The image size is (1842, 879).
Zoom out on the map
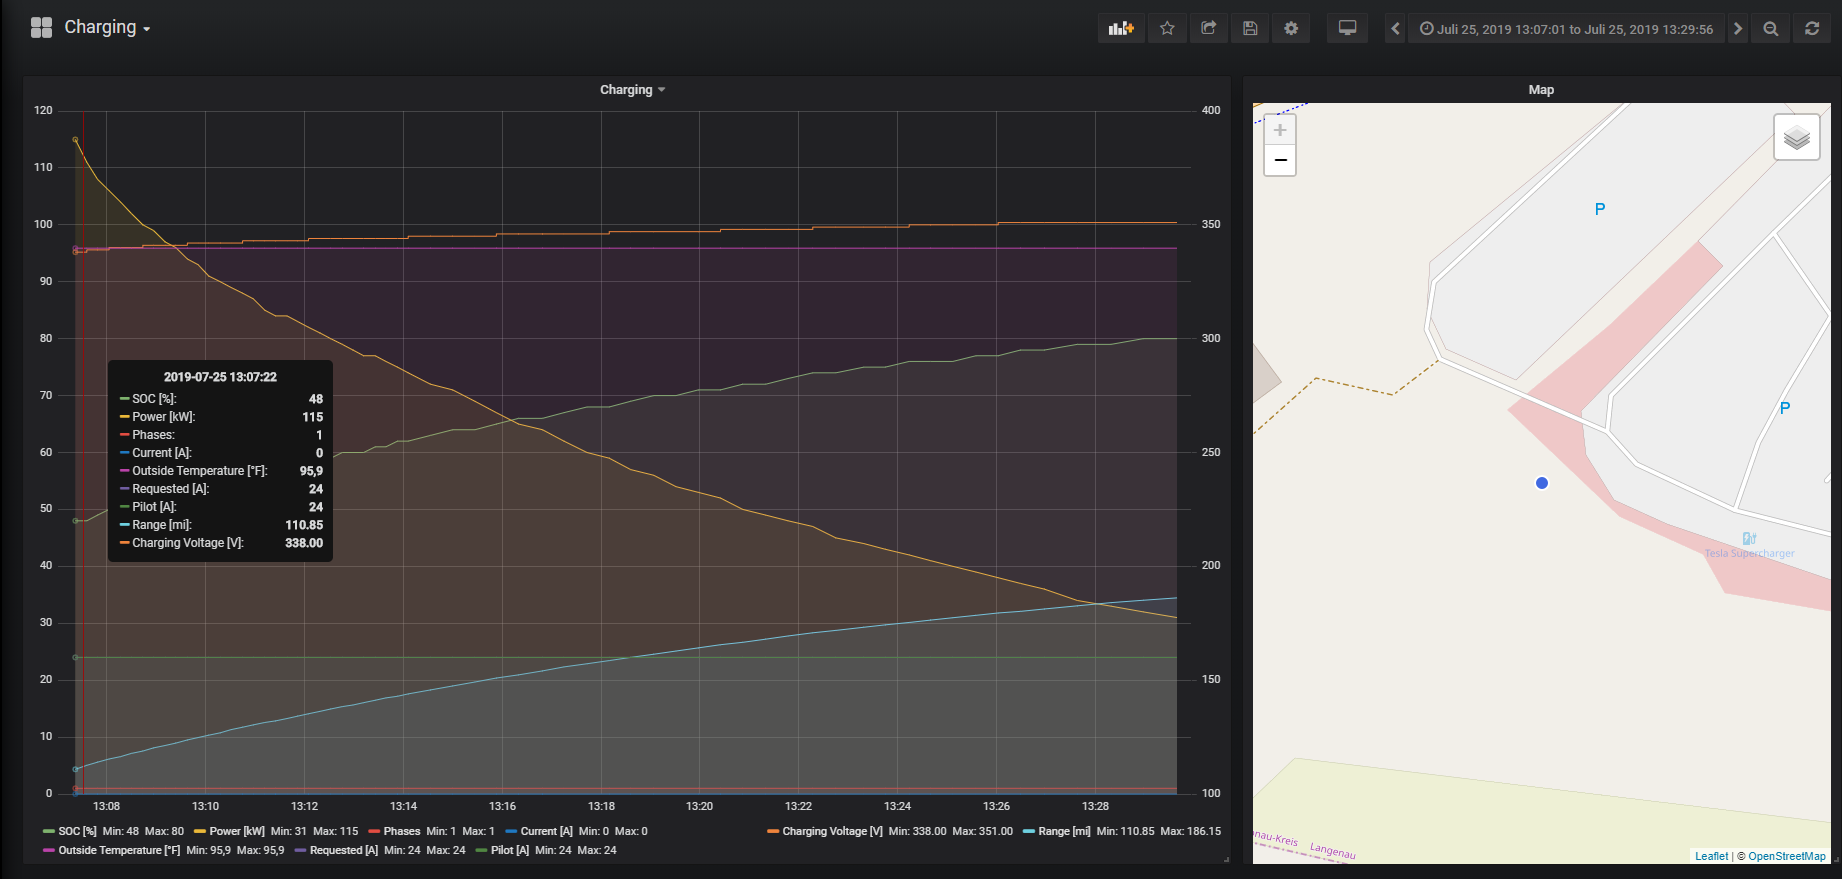click(x=1280, y=160)
